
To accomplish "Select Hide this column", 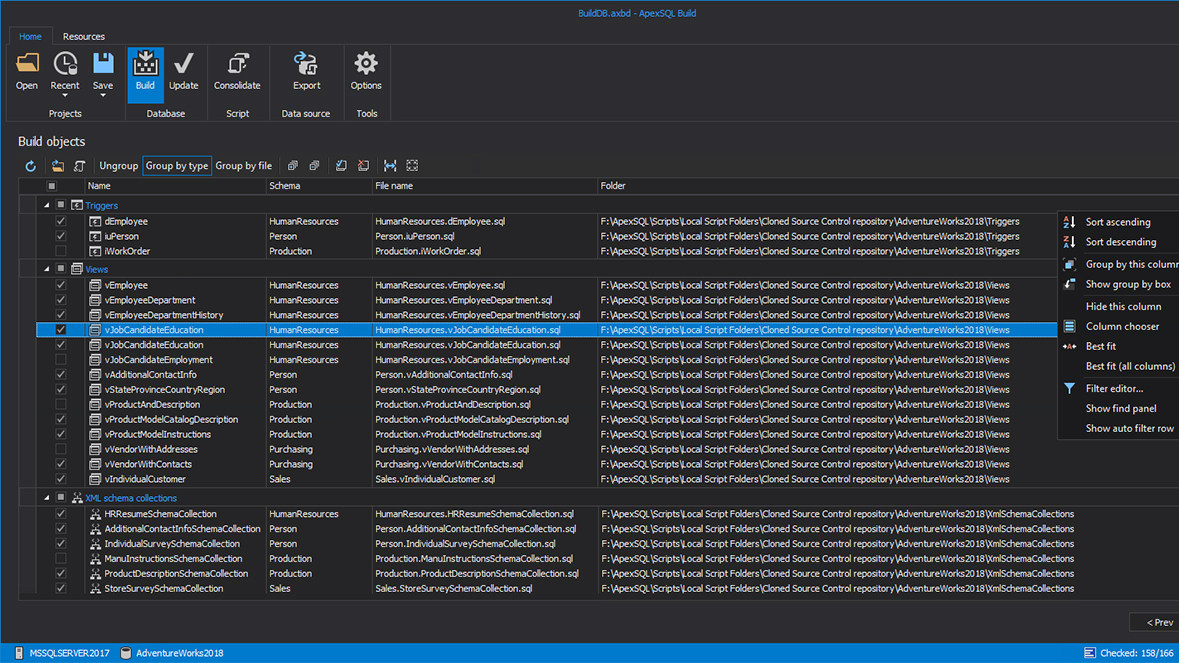I will 1119,307.
